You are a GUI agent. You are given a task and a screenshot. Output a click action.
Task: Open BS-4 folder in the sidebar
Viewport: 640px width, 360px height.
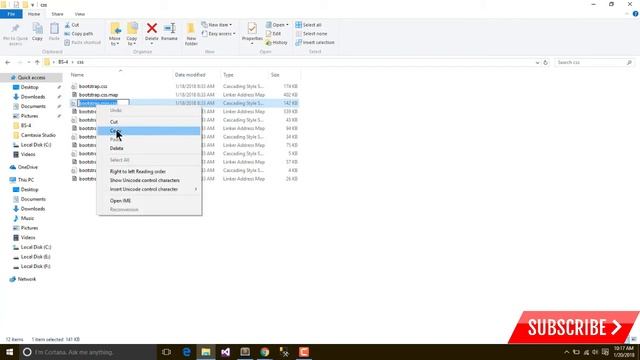coord(26,125)
